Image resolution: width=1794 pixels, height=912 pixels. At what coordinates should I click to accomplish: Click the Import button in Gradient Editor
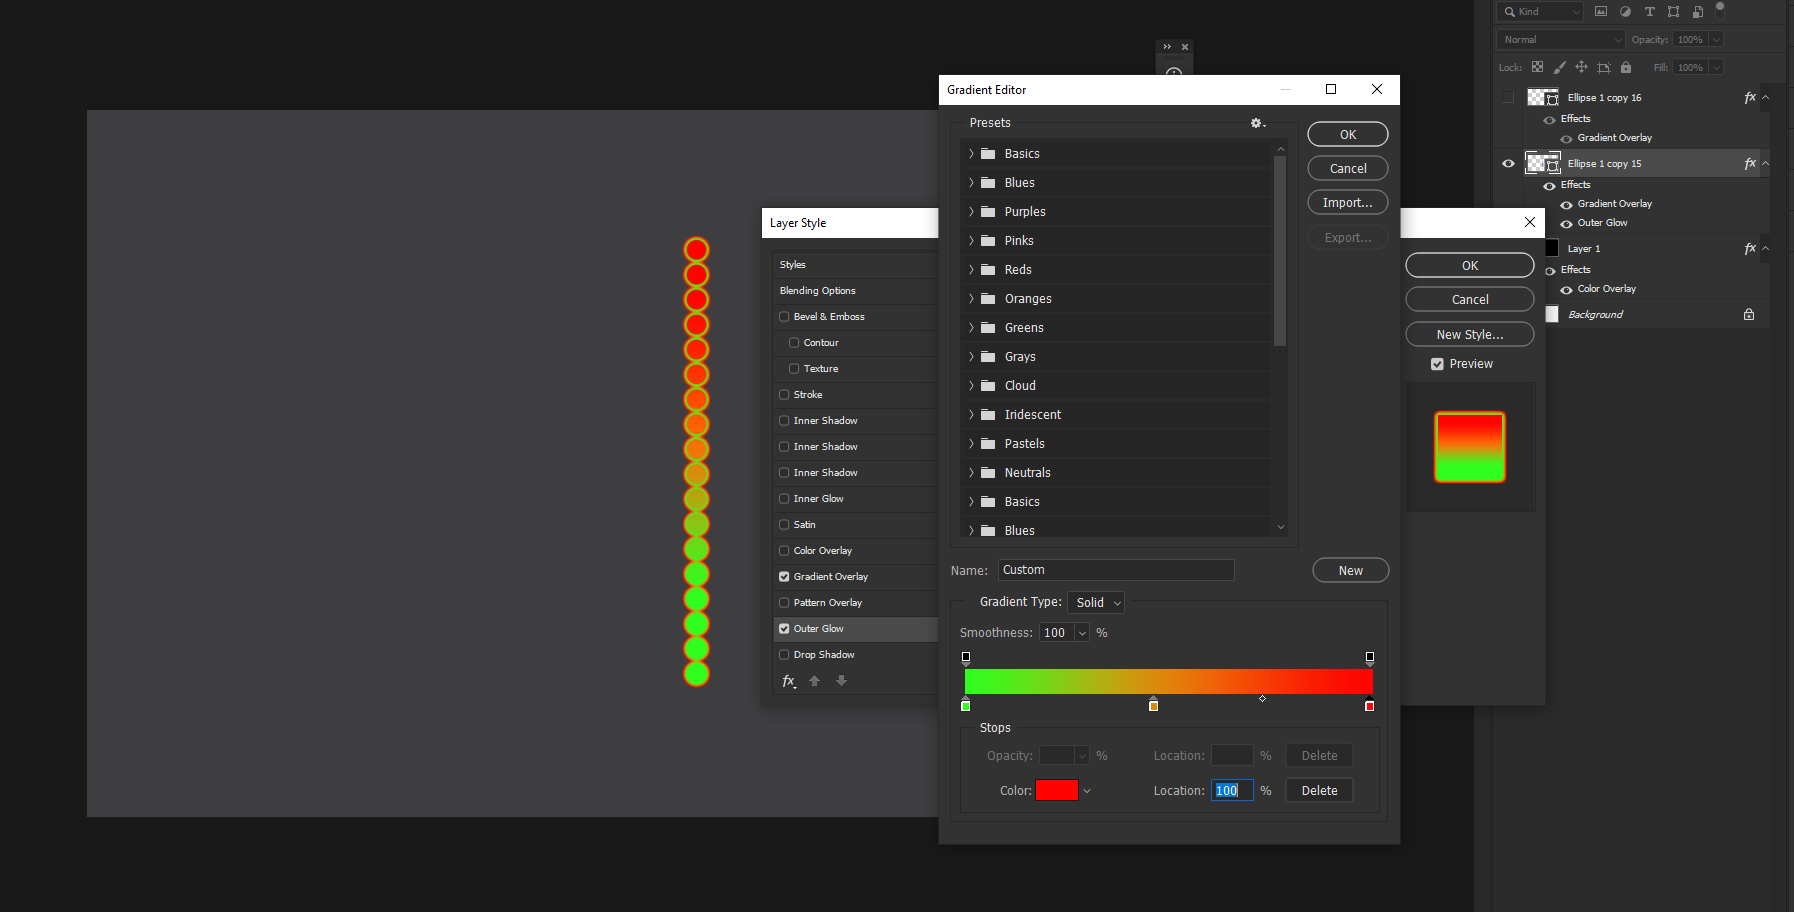point(1347,202)
